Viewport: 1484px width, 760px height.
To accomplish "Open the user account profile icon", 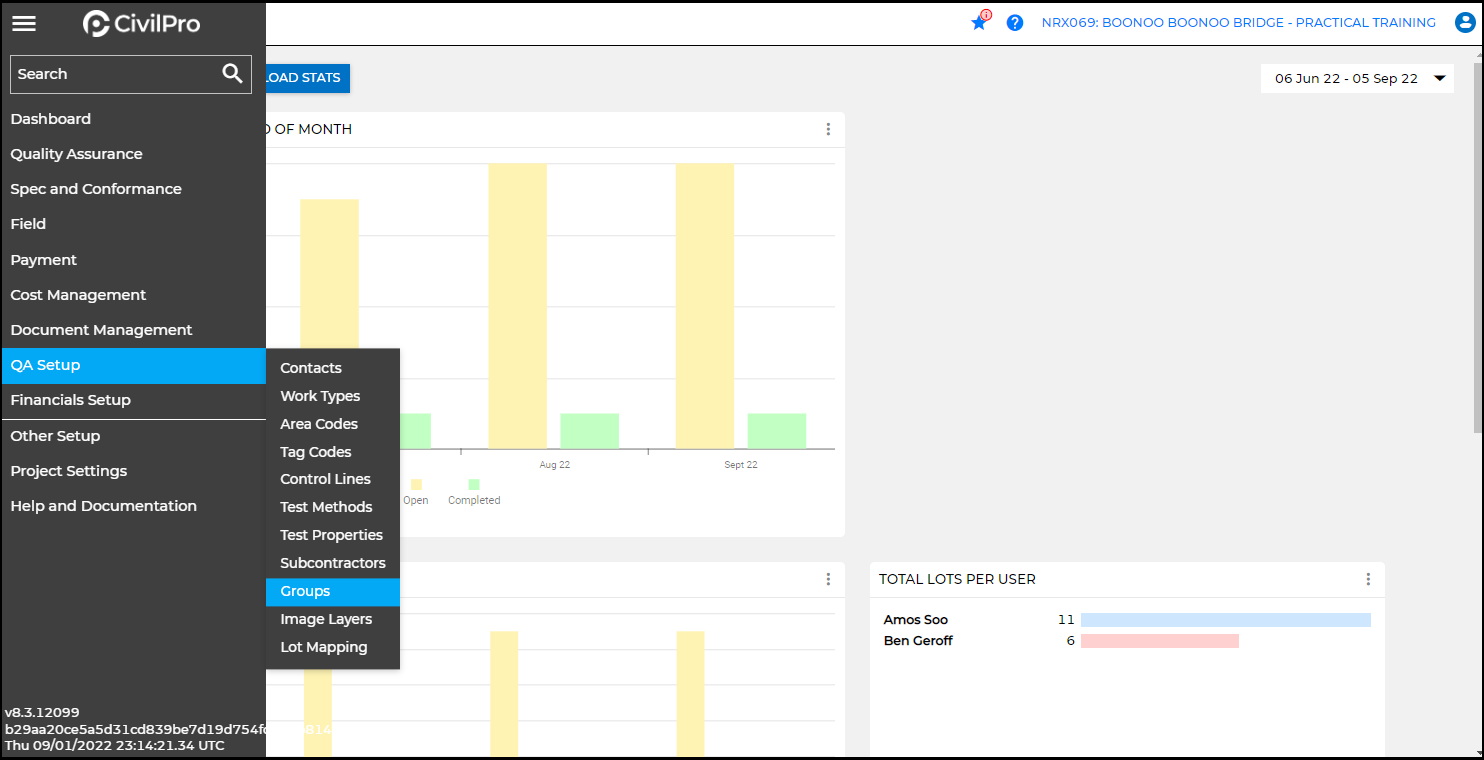I will point(1465,22).
